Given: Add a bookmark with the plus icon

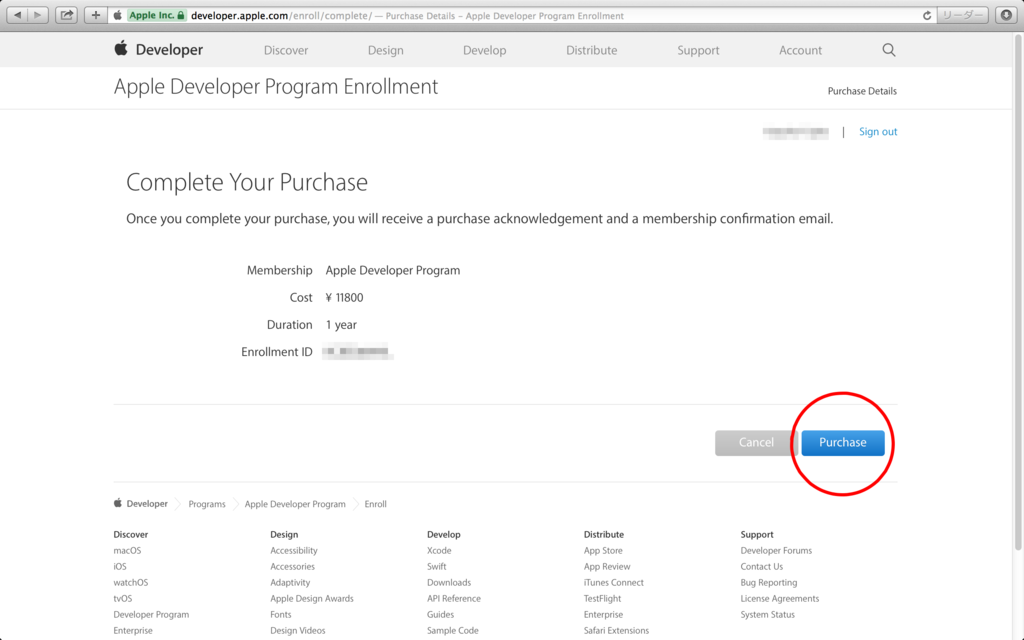Looking at the screenshot, I should click(95, 15).
